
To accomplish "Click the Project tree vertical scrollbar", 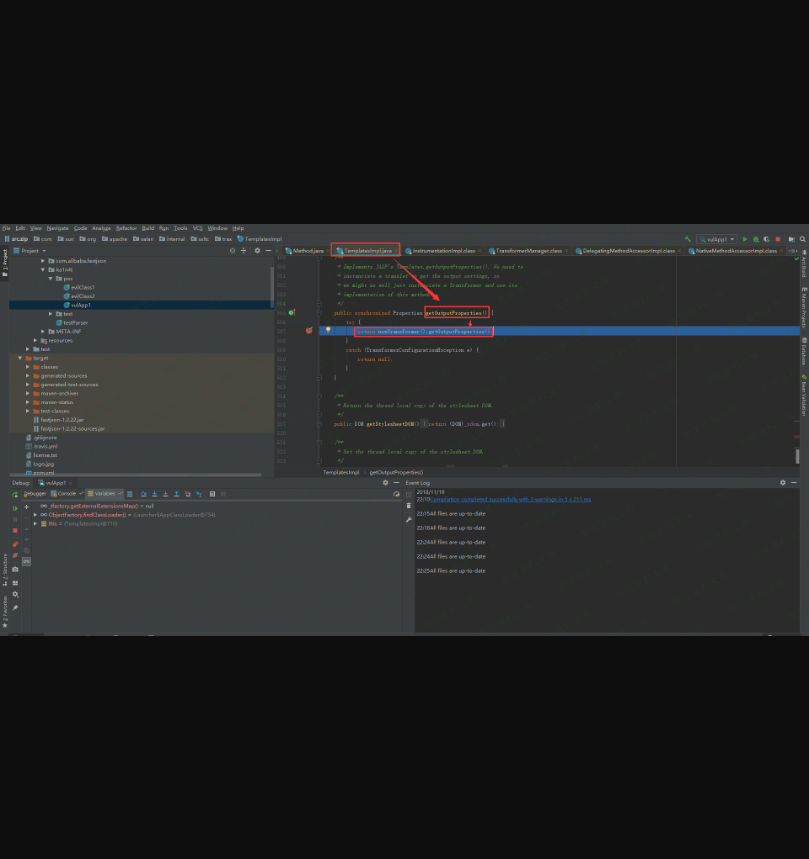I will 272,285.
